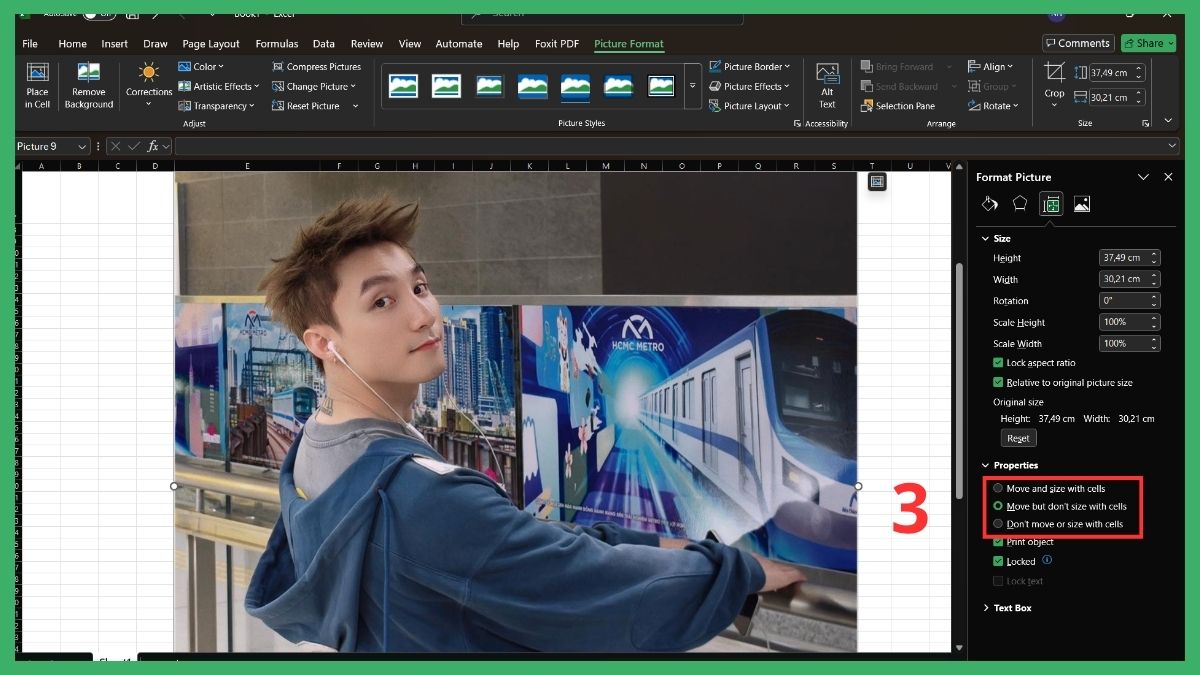Disable the Print object checkbox
Image resolution: width=1200 pixels, height=675 pixels.
click(997, 542)
